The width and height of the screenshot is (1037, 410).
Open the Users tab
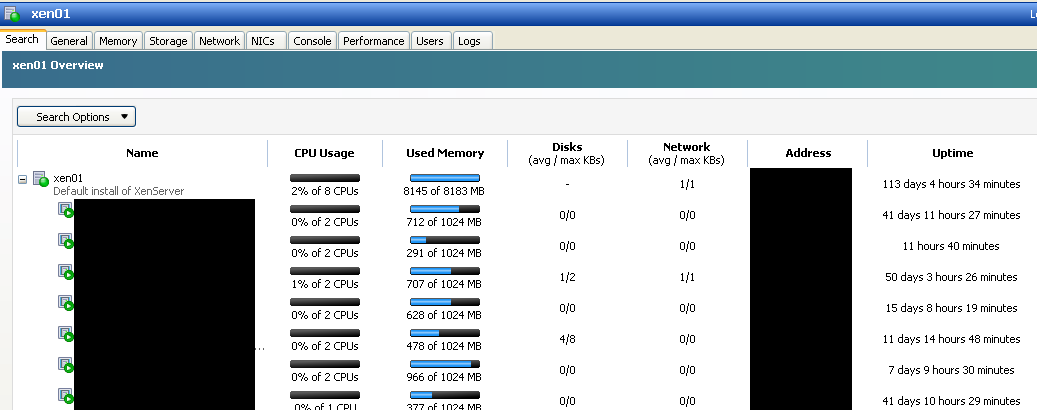pyautogui.click(x=430, y=41)
